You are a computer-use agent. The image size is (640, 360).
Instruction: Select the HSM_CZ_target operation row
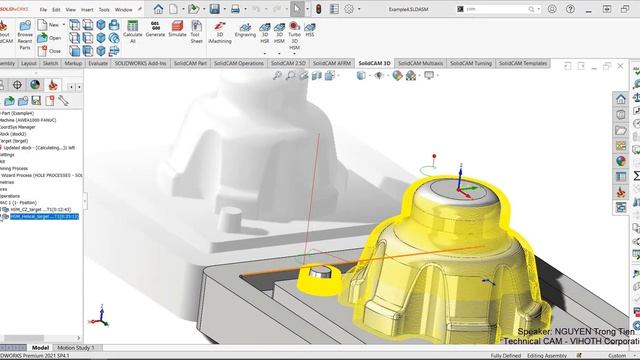[x=41, y=209]
